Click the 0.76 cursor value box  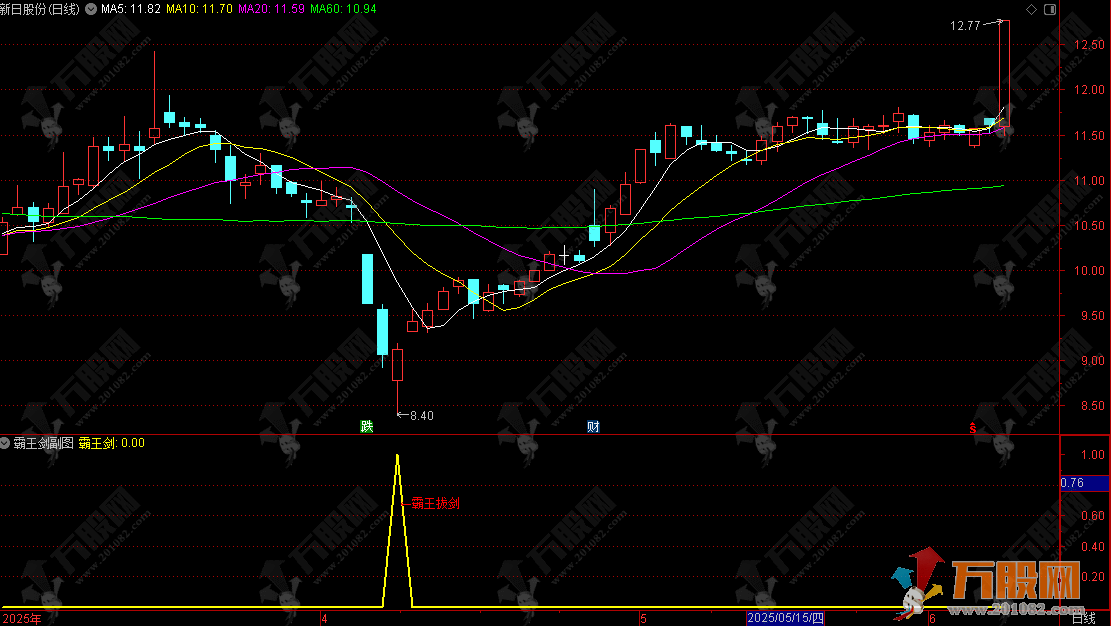point(1084,483)
